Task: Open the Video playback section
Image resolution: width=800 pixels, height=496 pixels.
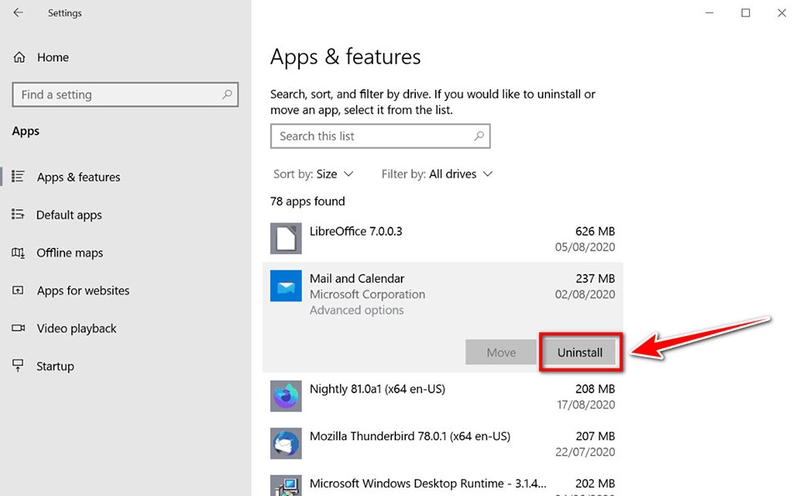Action: click(x=77, y=329)
